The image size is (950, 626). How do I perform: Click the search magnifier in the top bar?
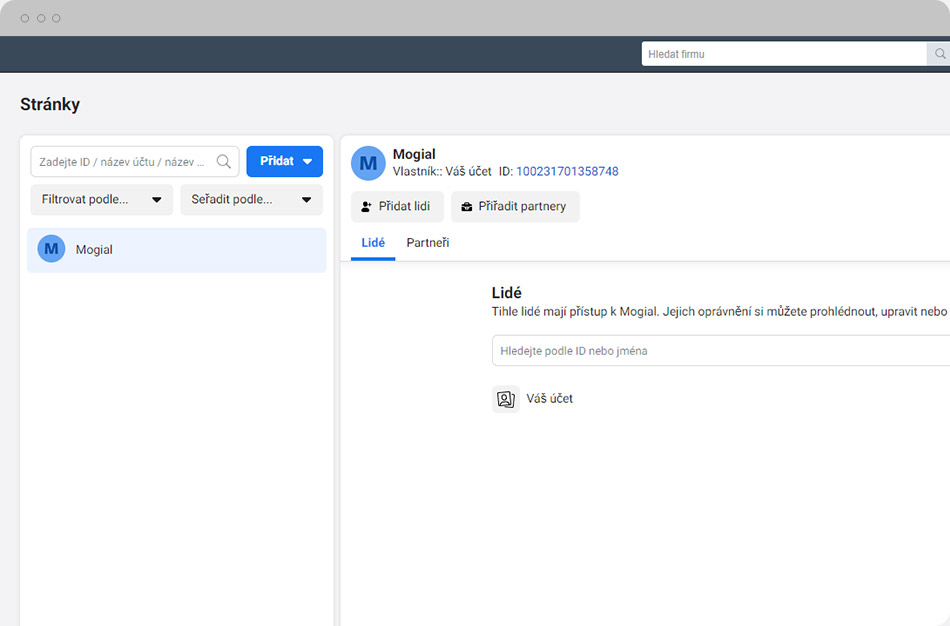(938, 54)
